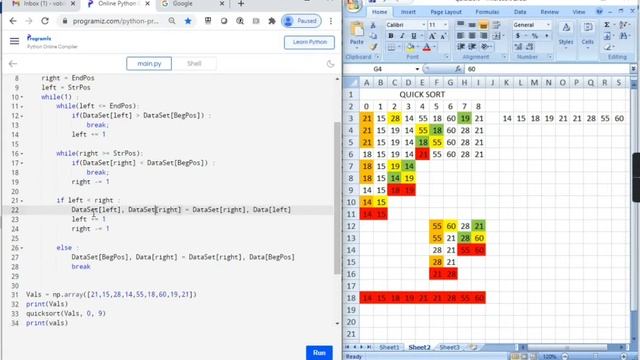Click the Merge and Center icon
Viewport: 640px width, 360px height.
496,36
